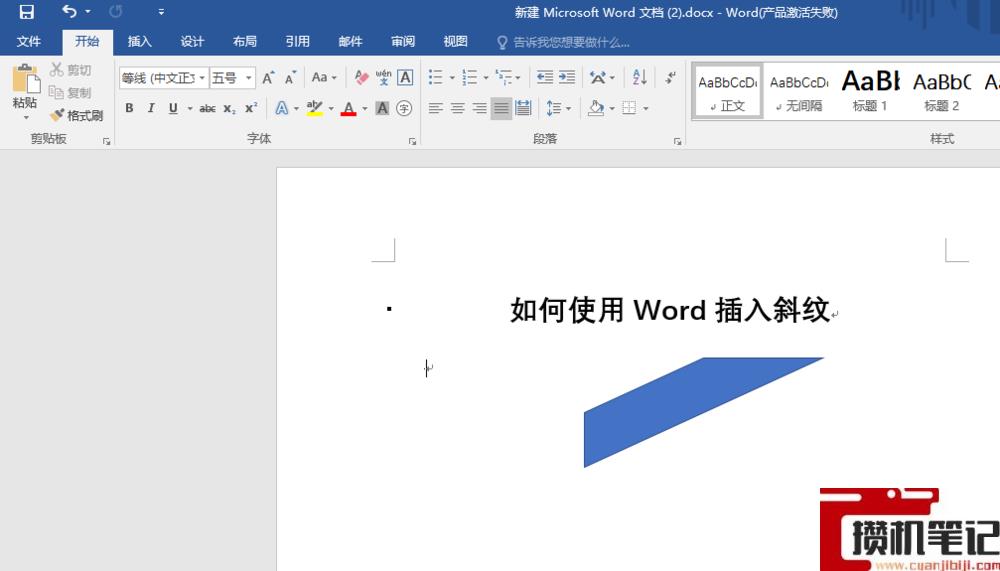Toggle show paragraph marks icon
1000x571 pixels.
pyautogui.click(x=670, y=78)
